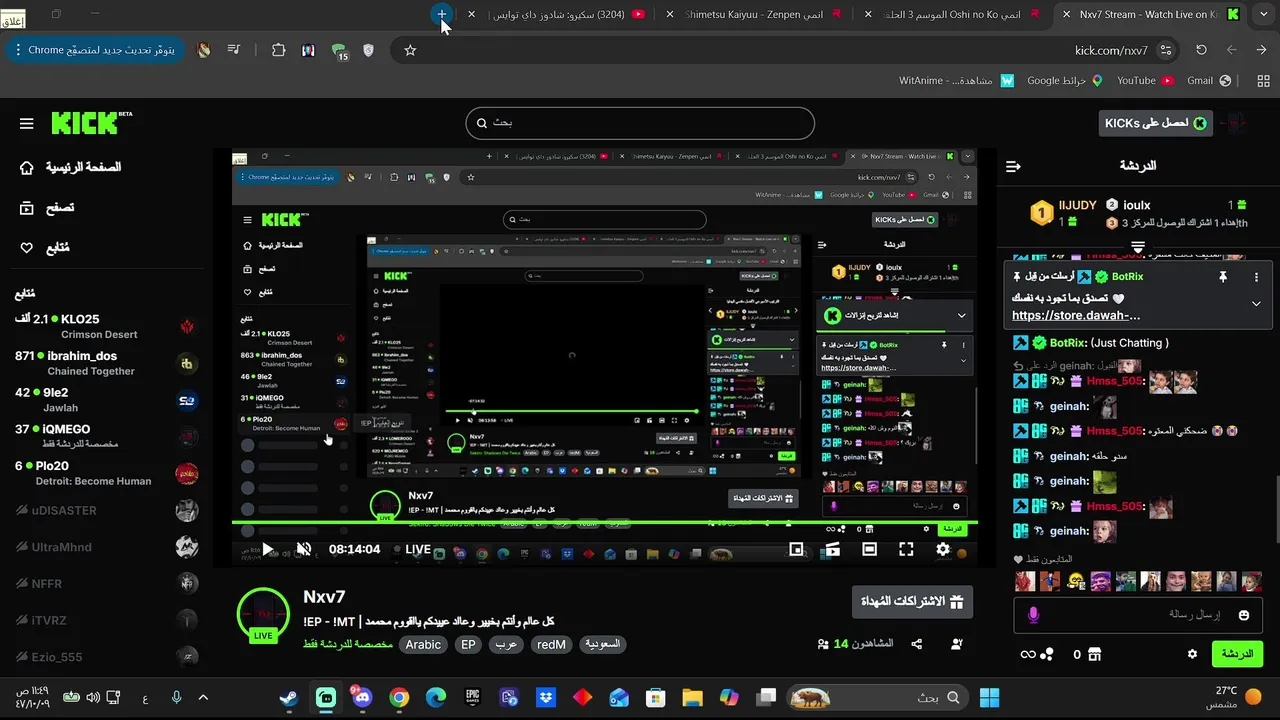Collapse the chat panel with the header icon
The height and width of the screenshot is (720, 1280).
pyautogui.click(x=1014, y=166)
